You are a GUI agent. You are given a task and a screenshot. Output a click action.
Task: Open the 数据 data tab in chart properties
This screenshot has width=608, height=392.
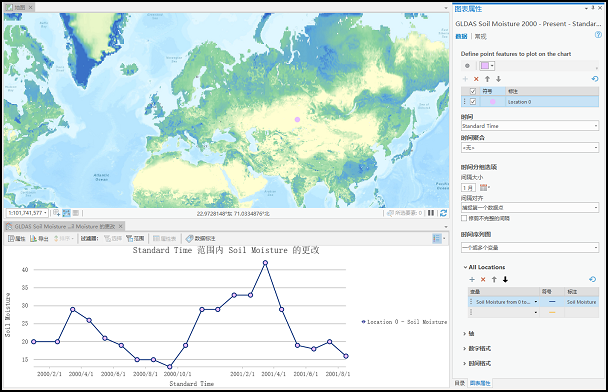point(461,36)
